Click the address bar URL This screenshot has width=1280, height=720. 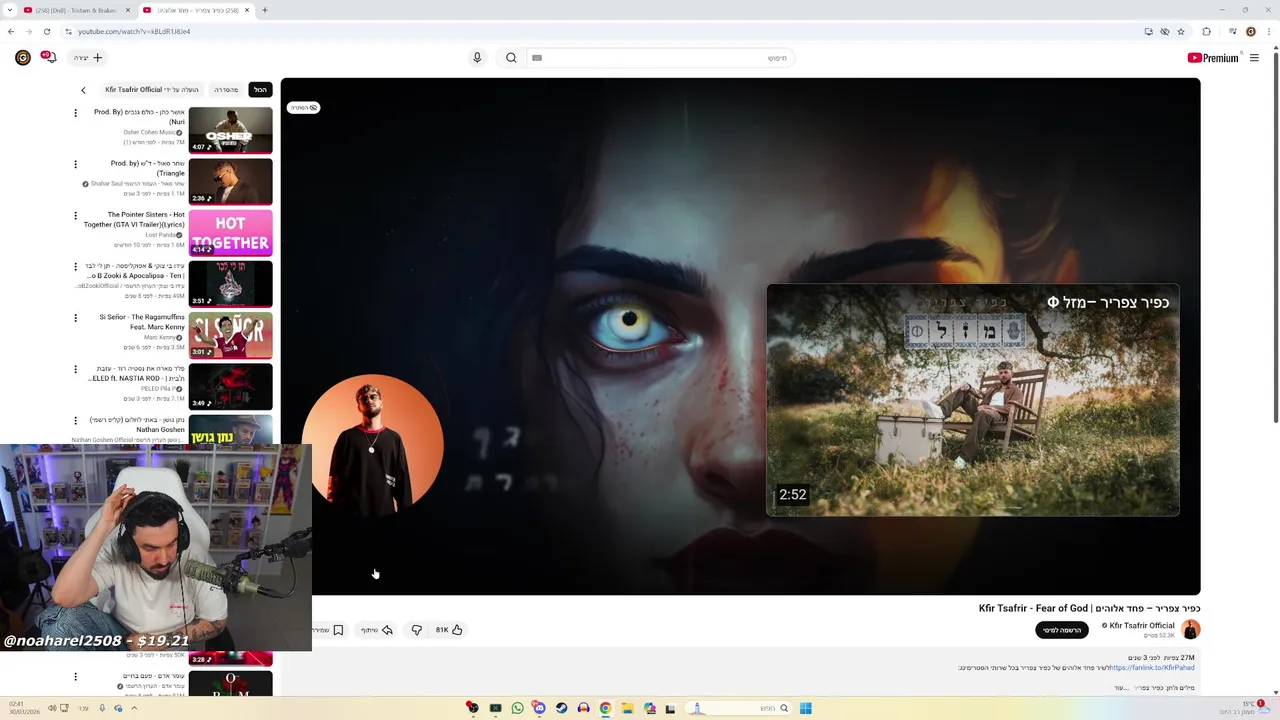pyautogui.click(x=134, y=31)
